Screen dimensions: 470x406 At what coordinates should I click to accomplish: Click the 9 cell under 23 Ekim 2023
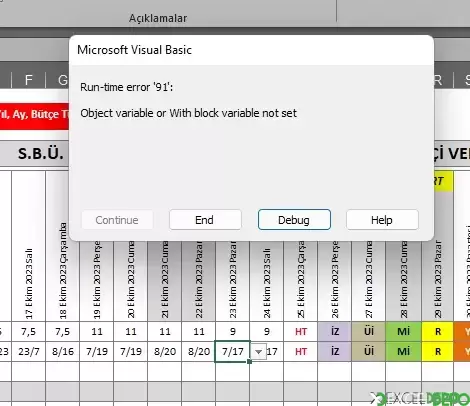(233, 332)
